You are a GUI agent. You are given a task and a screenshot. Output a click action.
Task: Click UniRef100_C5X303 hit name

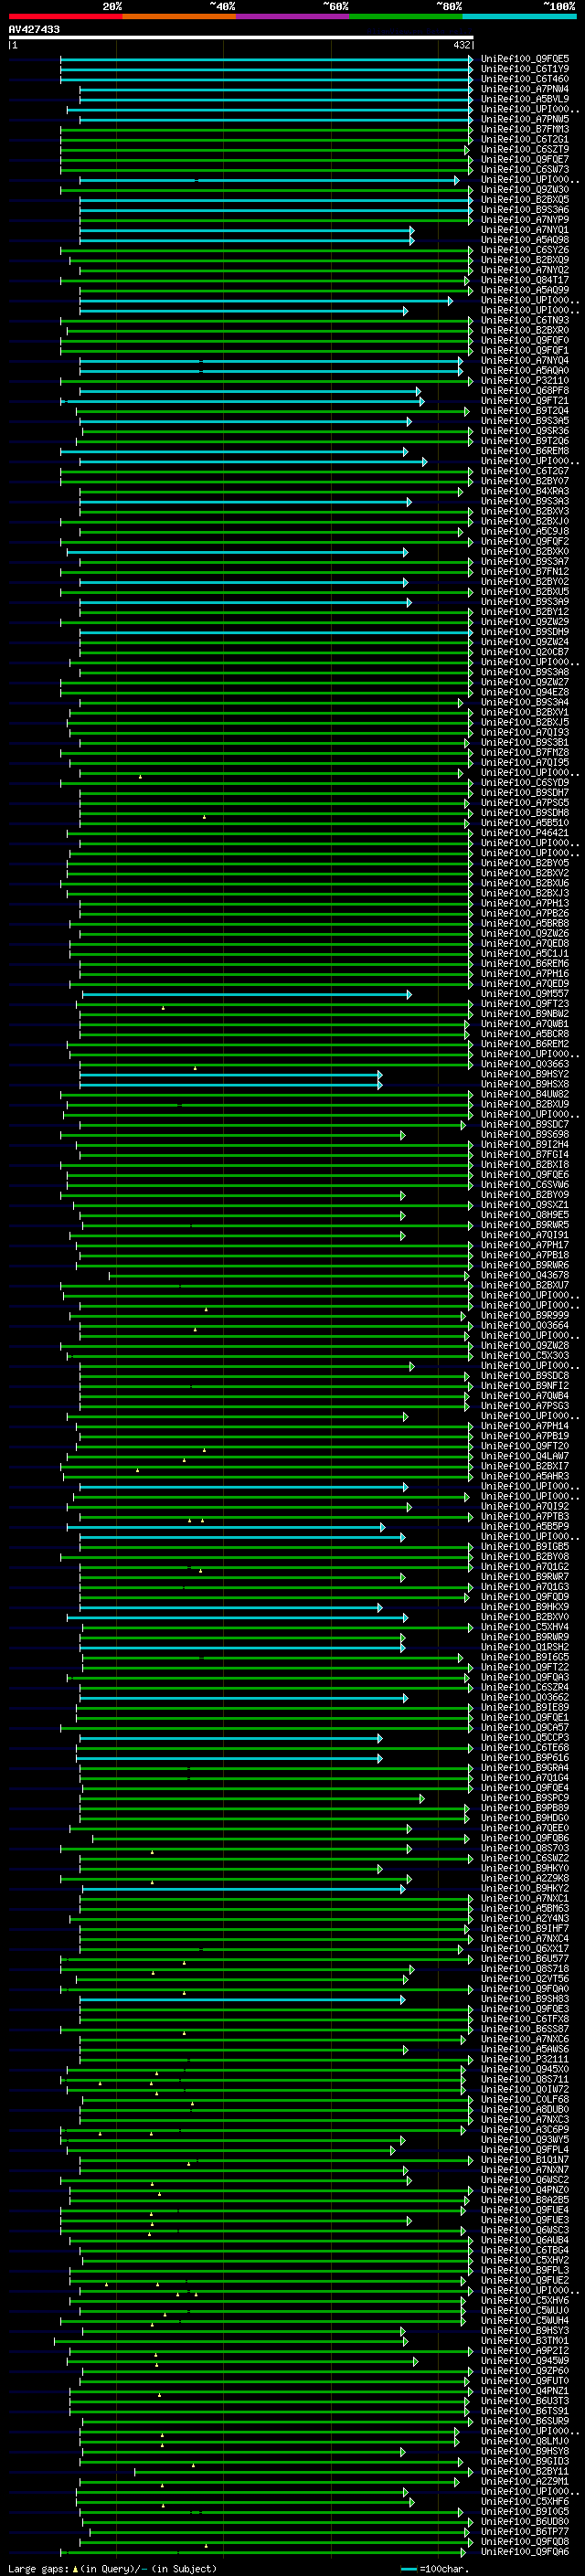525,1355
